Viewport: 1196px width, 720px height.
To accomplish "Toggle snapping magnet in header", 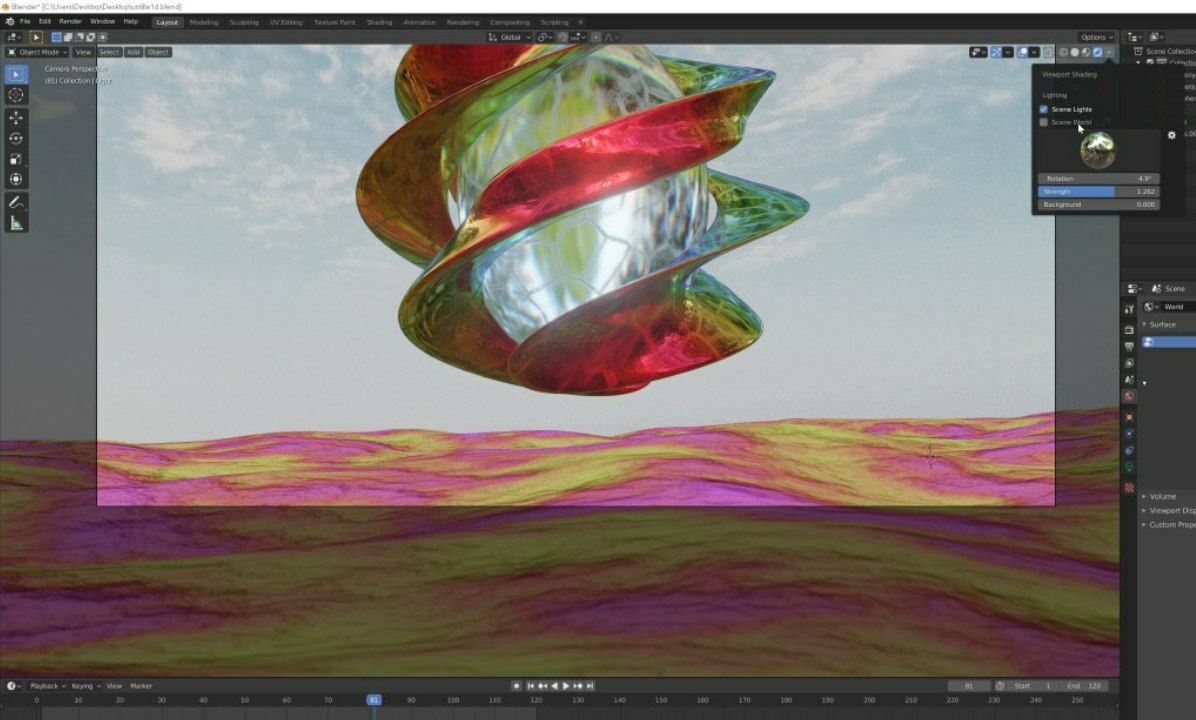I will (x=563, y=37).
